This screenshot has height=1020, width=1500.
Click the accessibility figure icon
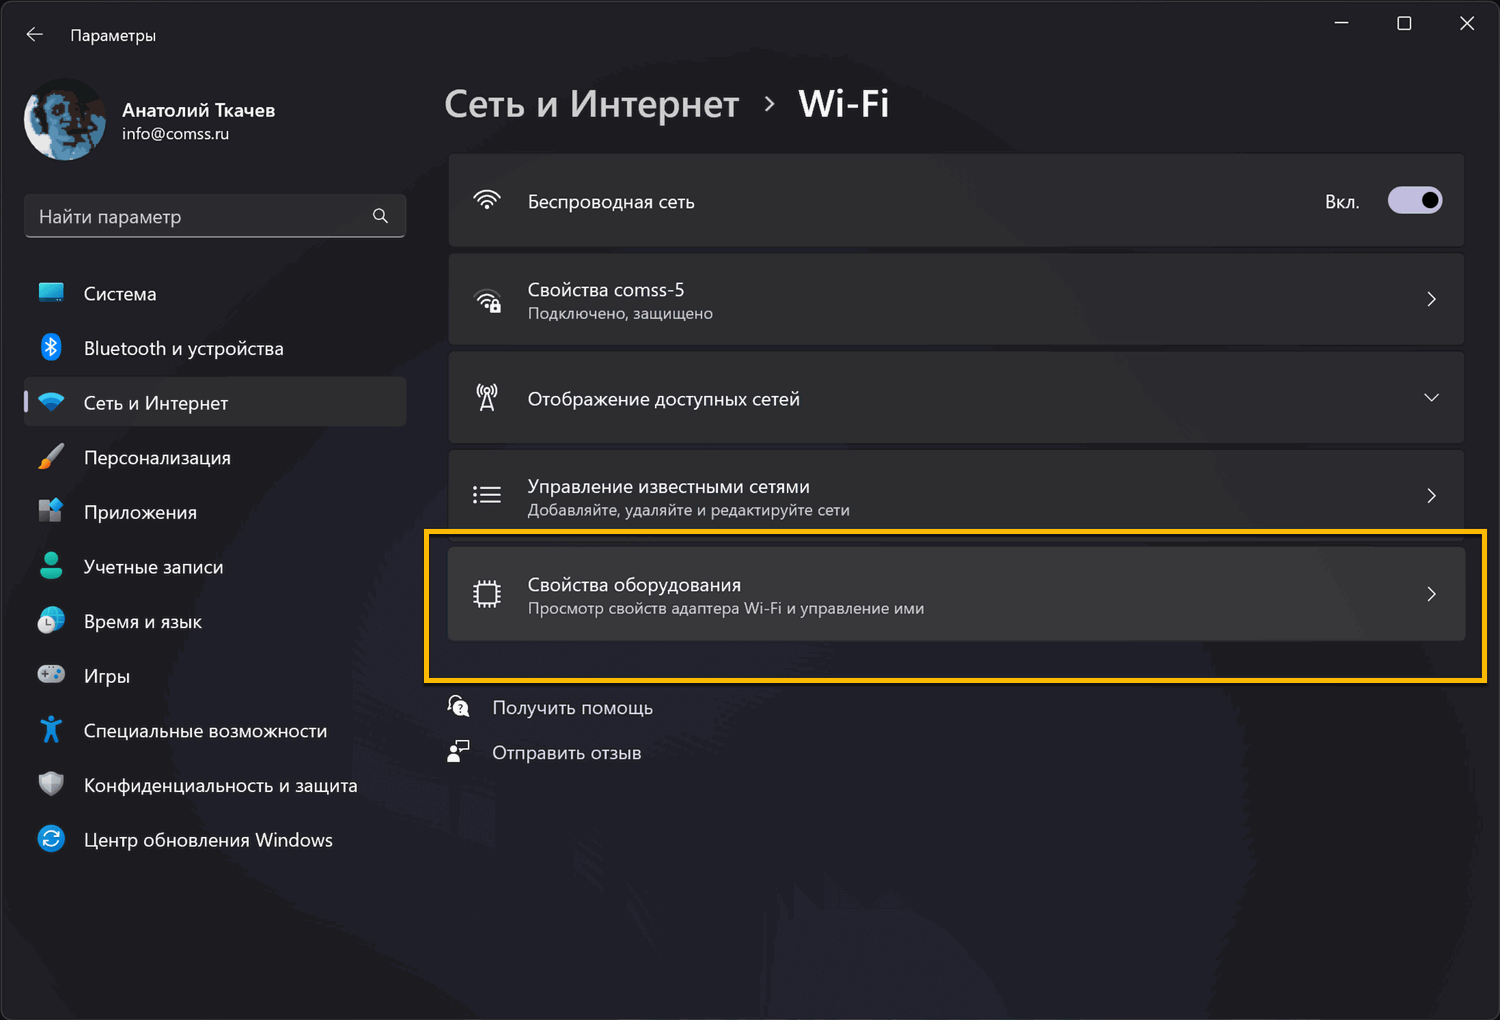(x=51, y=730)
